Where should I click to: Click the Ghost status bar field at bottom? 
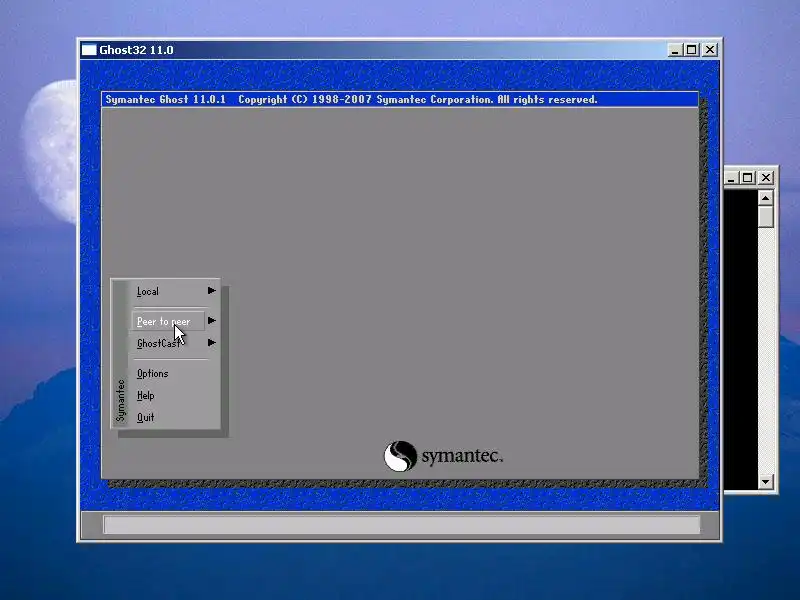[x=402, y=524]
